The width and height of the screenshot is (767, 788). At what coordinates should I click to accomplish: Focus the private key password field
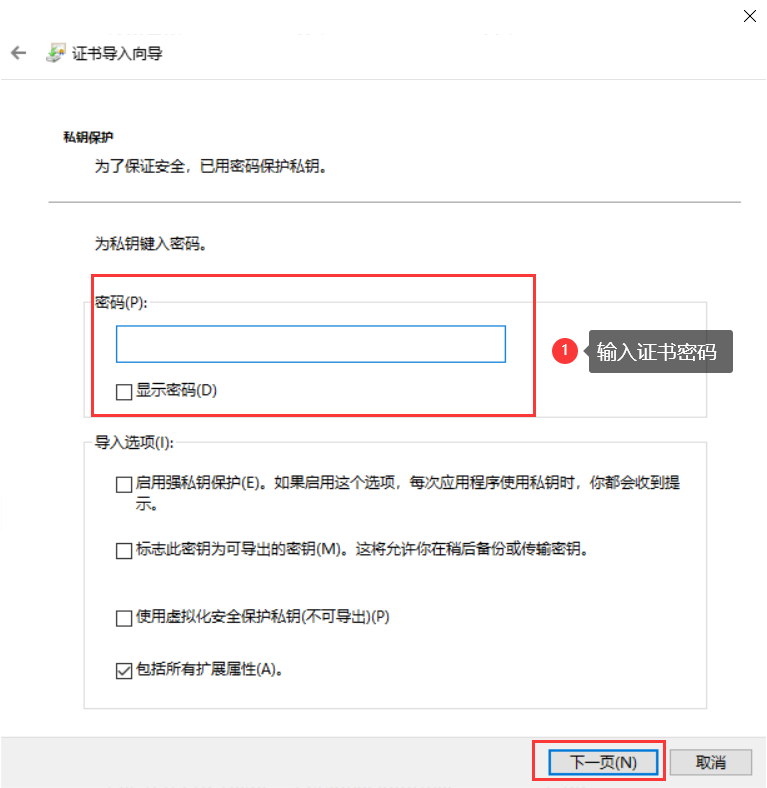(311, 344)
